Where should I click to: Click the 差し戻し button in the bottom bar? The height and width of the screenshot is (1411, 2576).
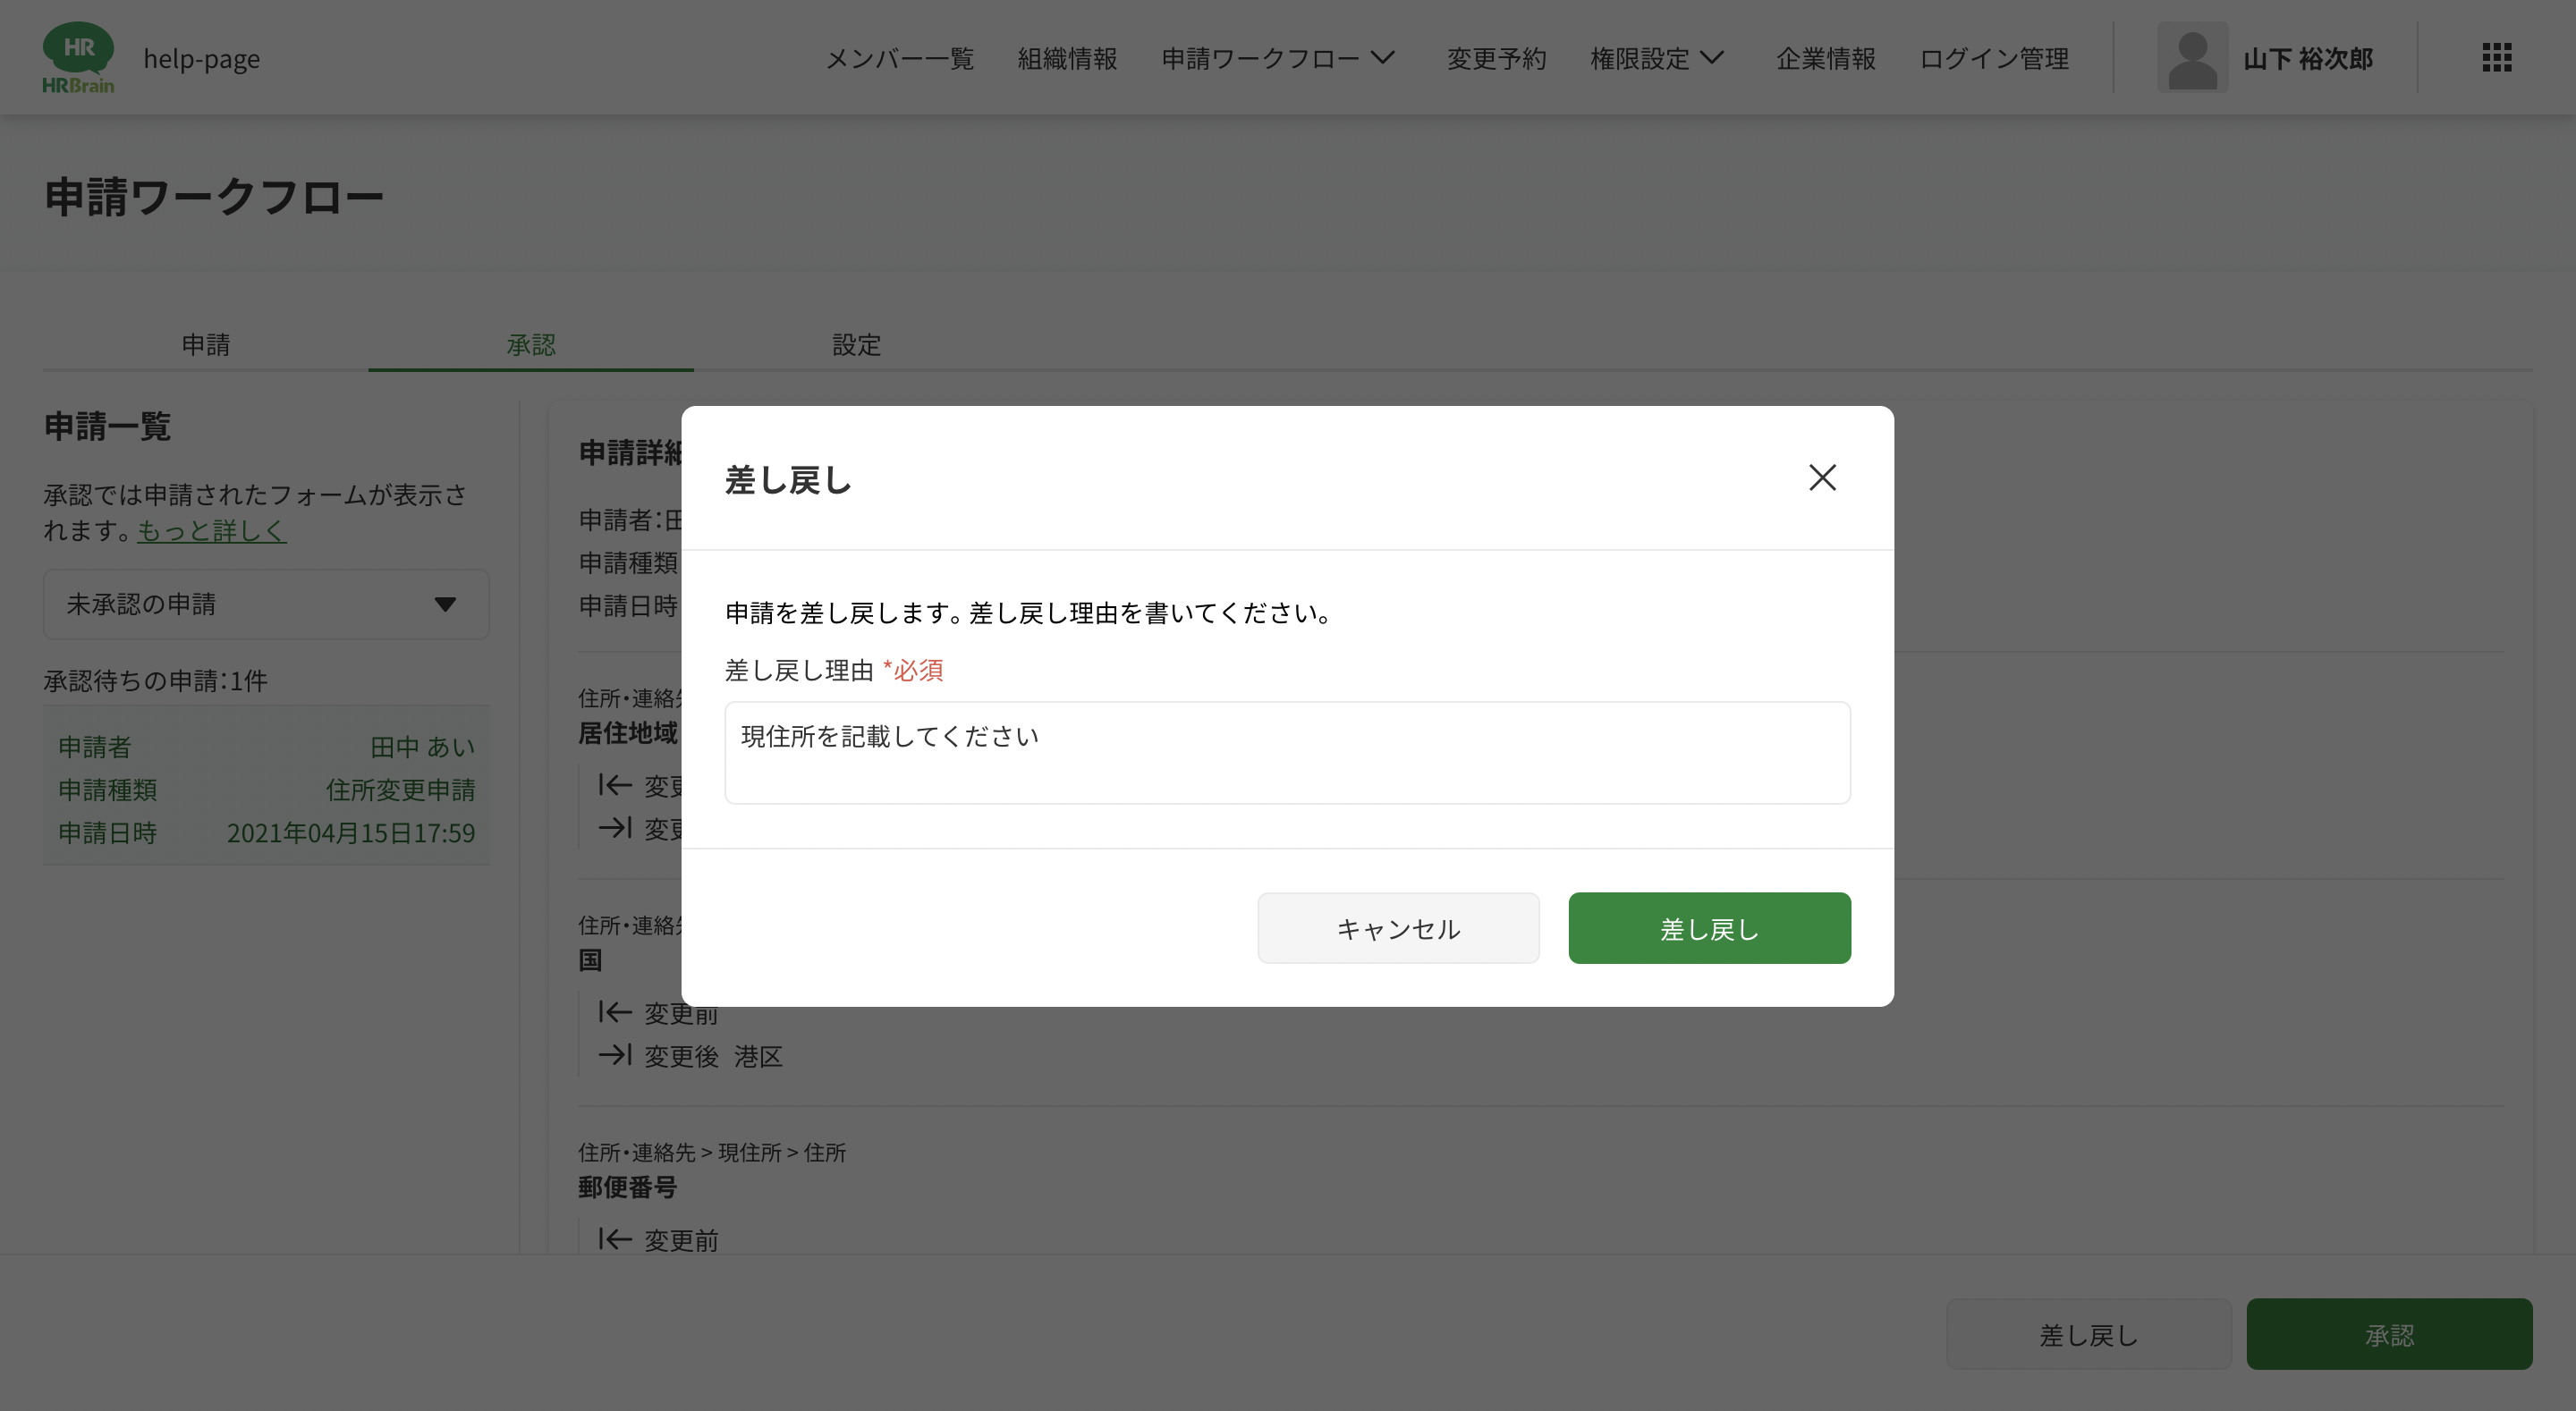tap(2088, 1334)
